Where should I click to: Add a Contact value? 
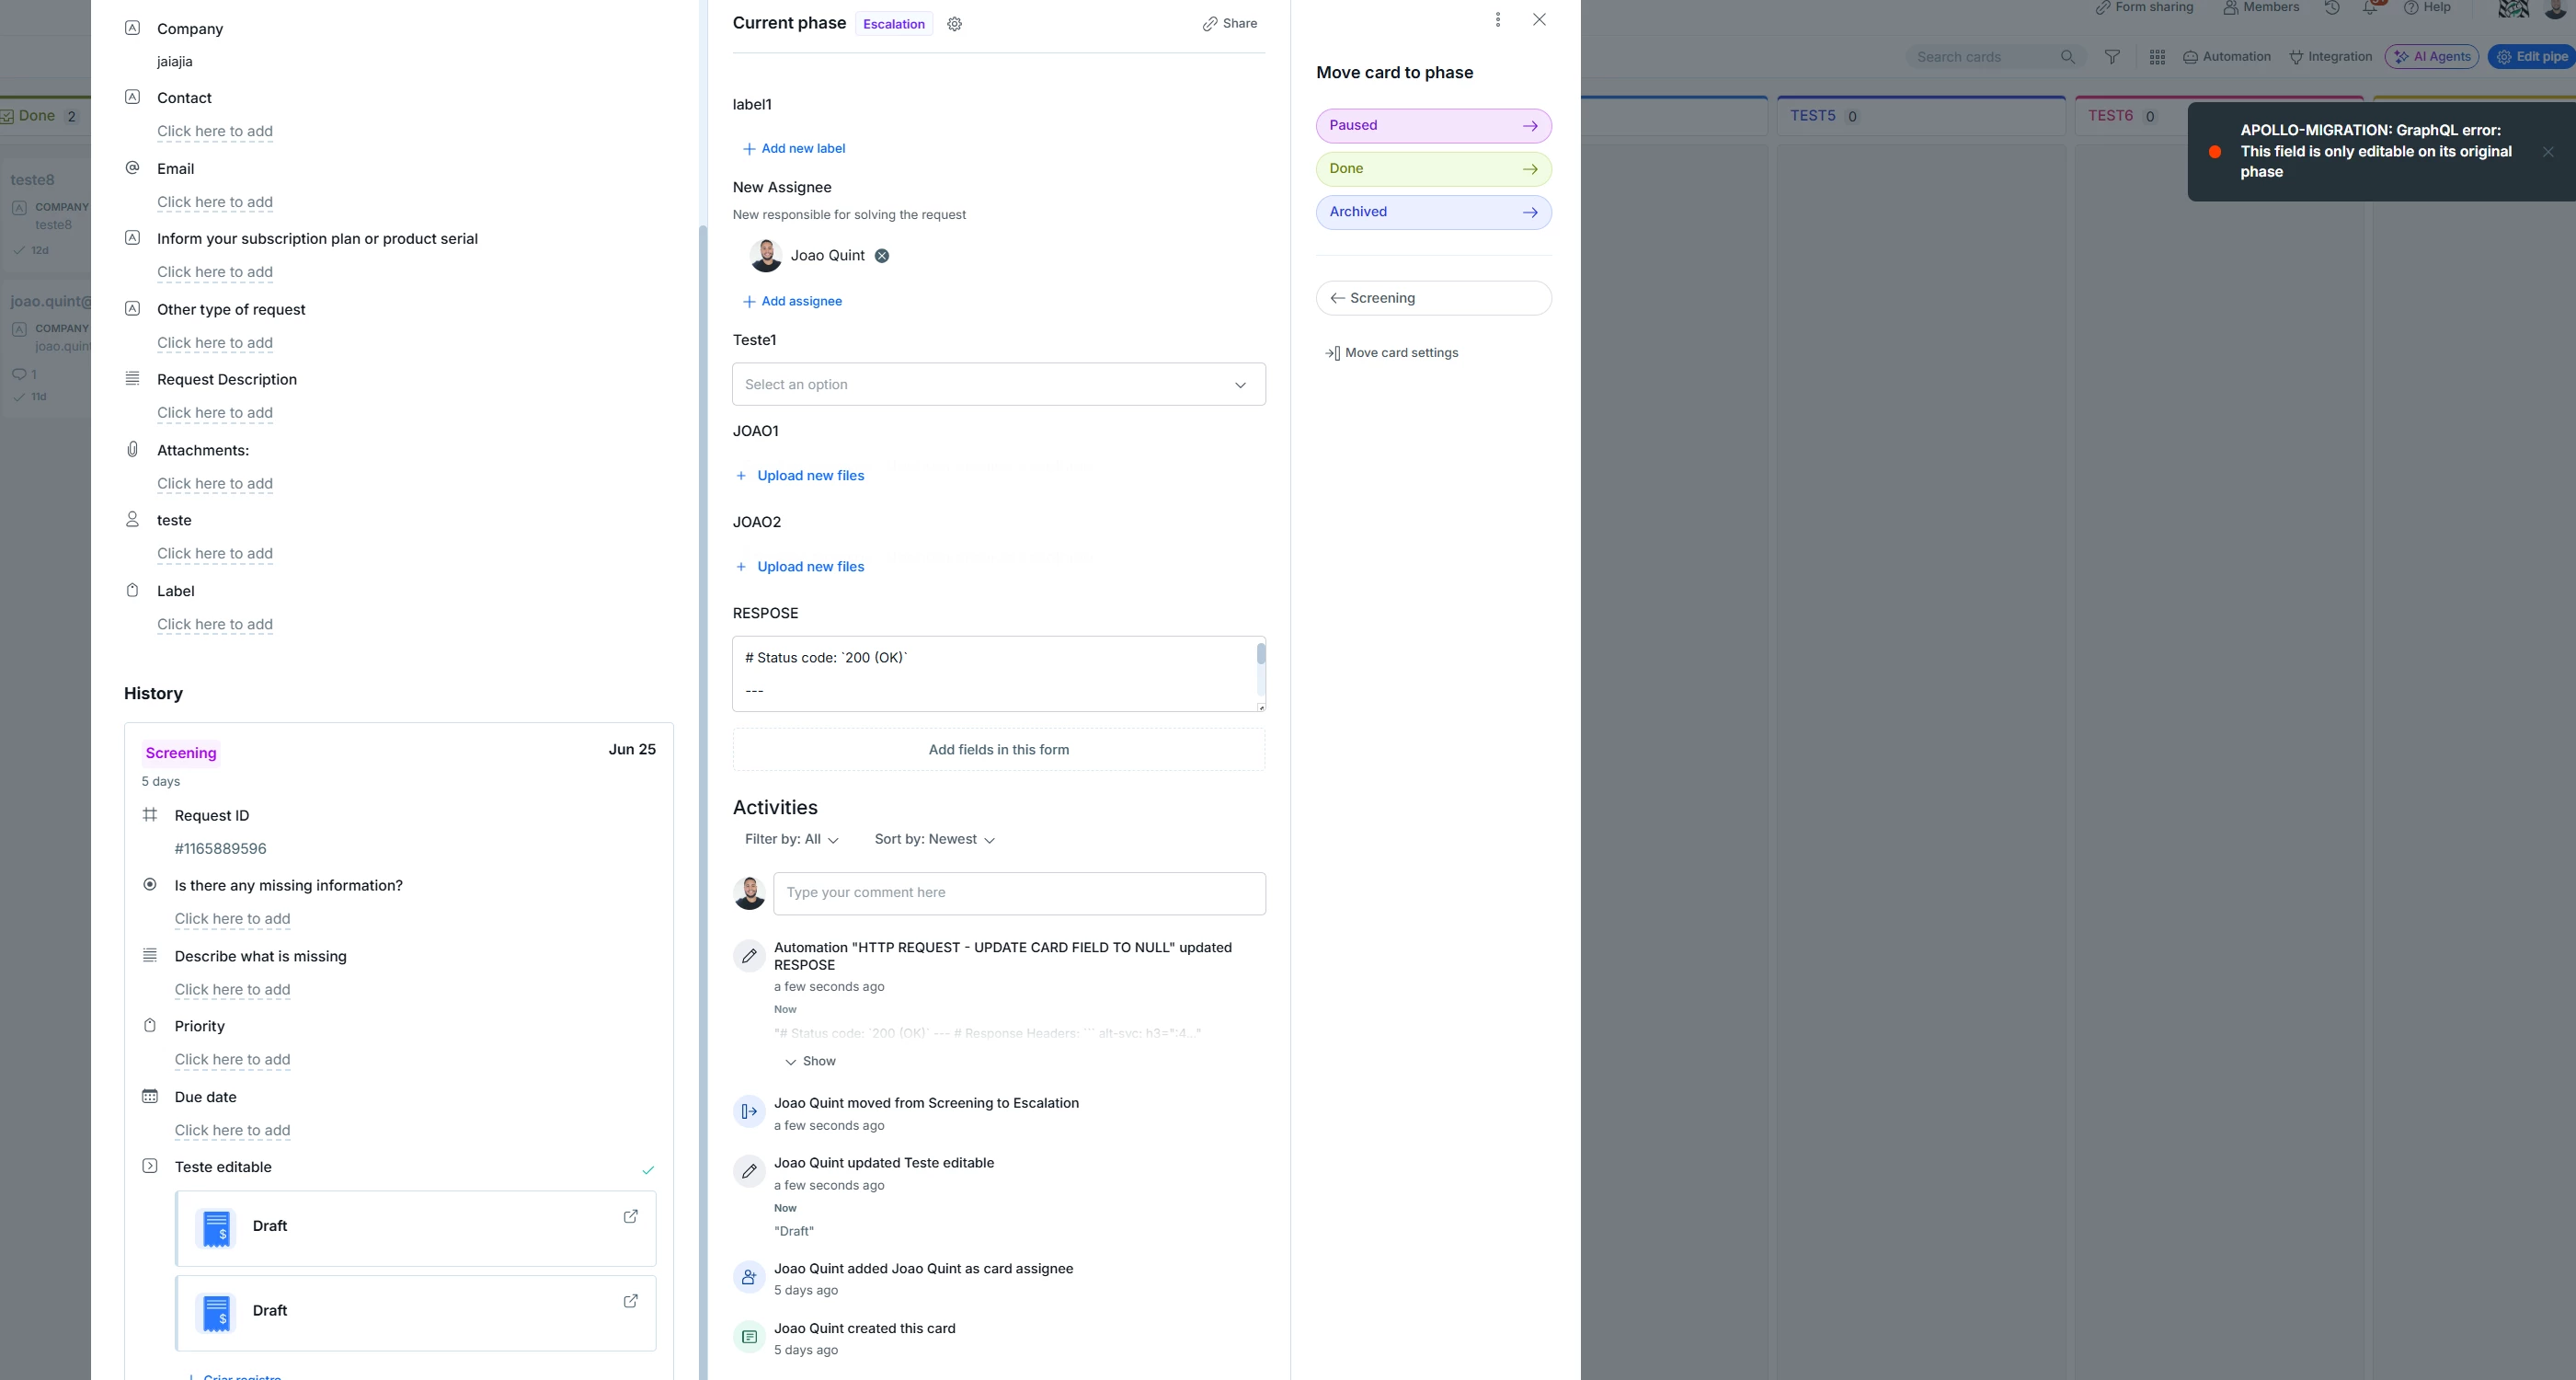[x=215, y=131]
